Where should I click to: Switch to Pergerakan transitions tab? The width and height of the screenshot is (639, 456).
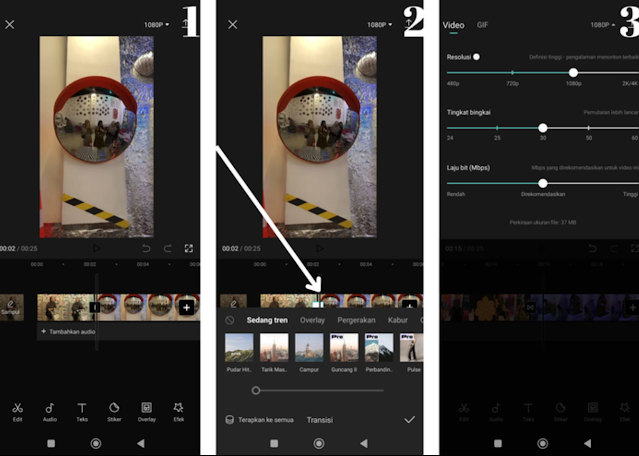pos(356,320)
